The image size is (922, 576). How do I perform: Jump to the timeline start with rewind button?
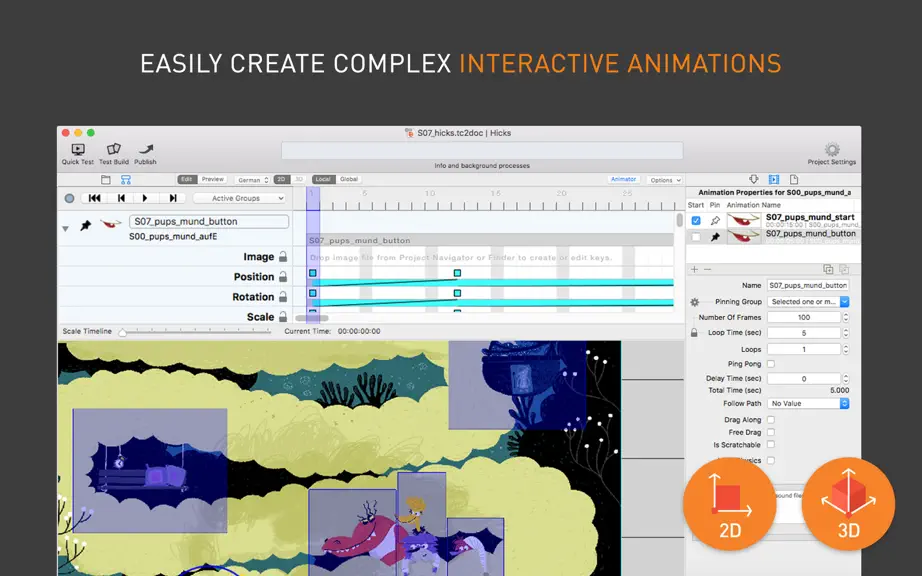coord(94,198)
